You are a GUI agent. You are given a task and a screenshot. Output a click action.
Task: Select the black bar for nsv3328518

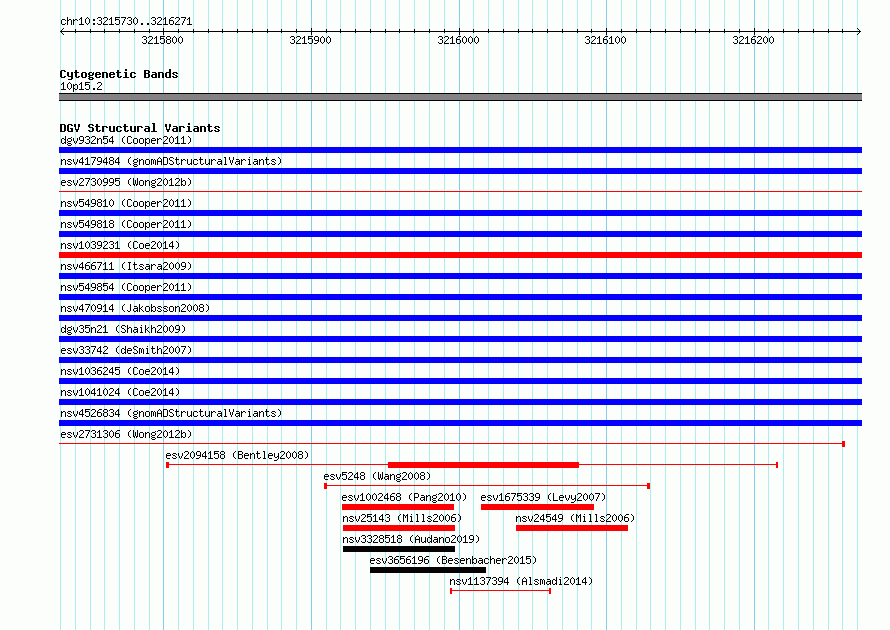[398, 549]
